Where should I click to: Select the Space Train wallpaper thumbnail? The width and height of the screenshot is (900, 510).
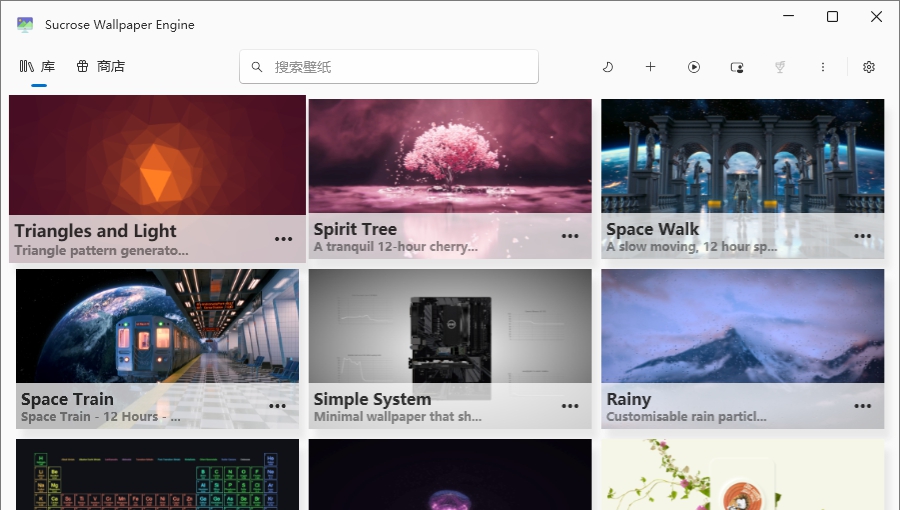pyautogui.click(x=157, y=326)
